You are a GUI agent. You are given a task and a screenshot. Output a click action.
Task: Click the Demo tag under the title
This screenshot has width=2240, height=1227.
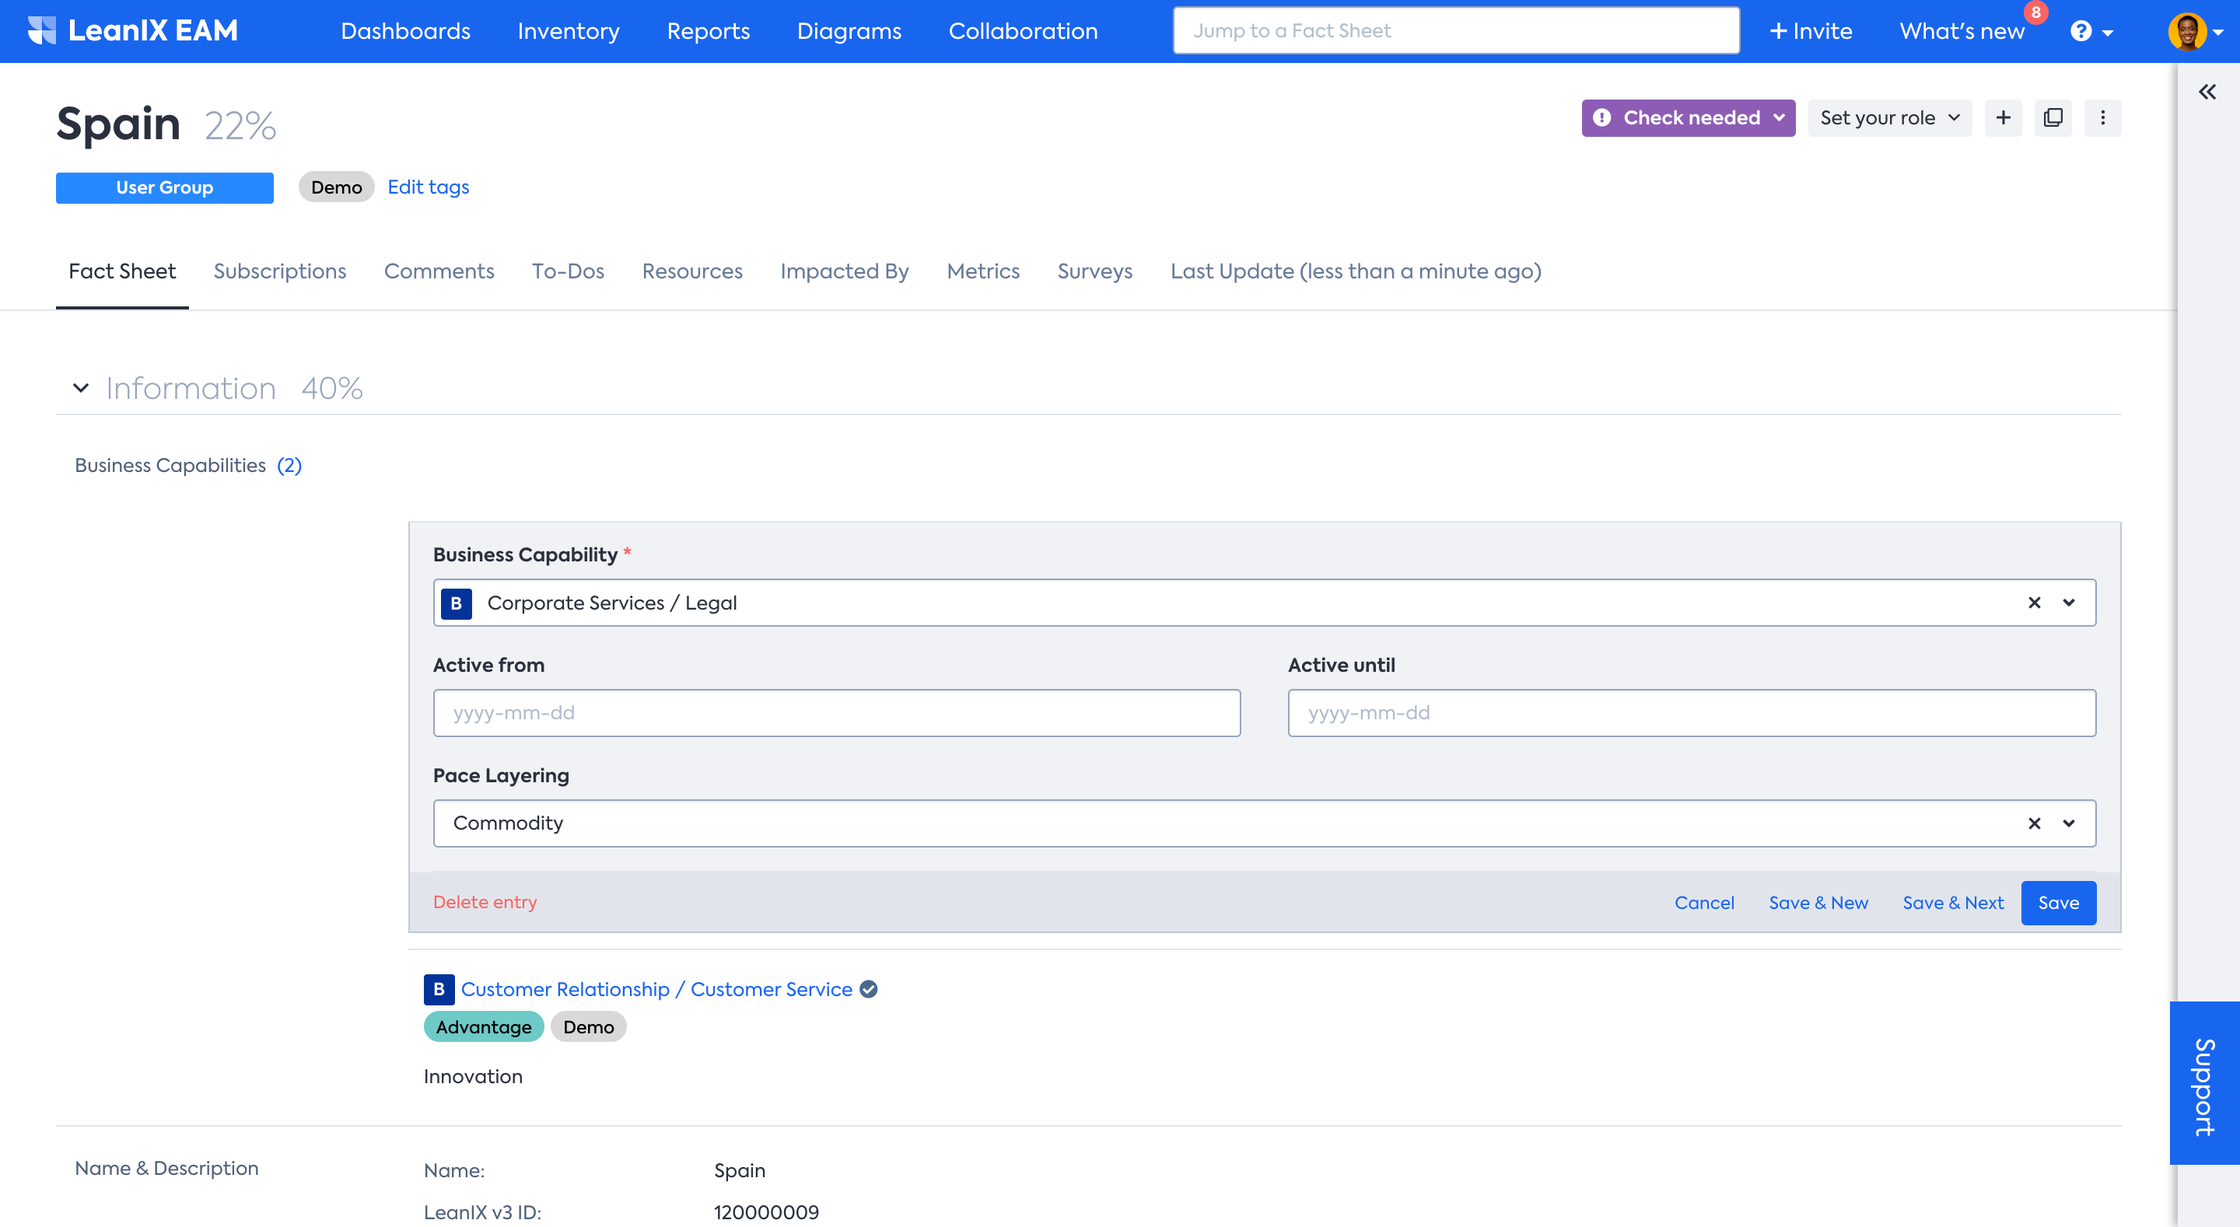coord(336,187)
